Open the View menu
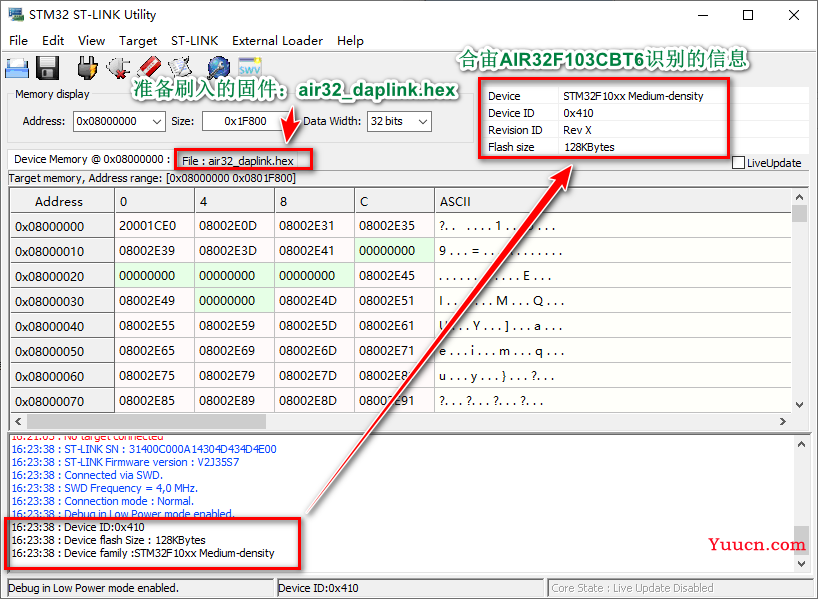 pyautogui.click(x=91, y=41)
